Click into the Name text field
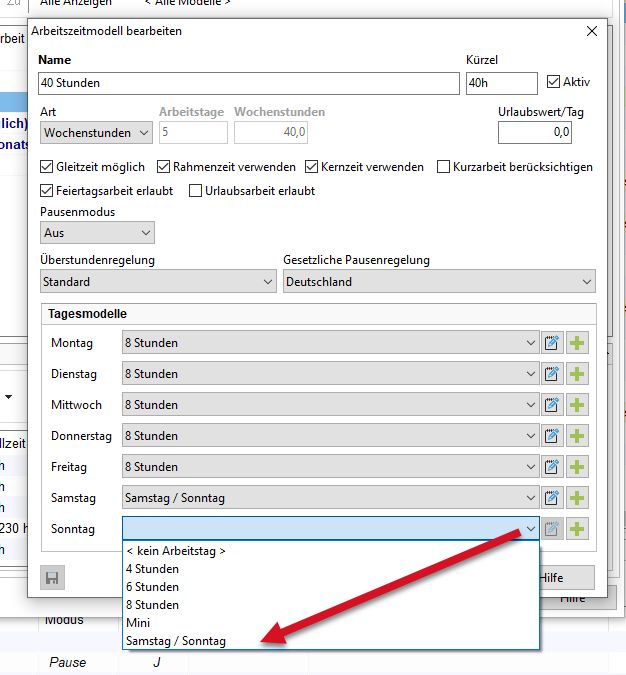Screen dimensions: 626x675 tap(248, 83)
